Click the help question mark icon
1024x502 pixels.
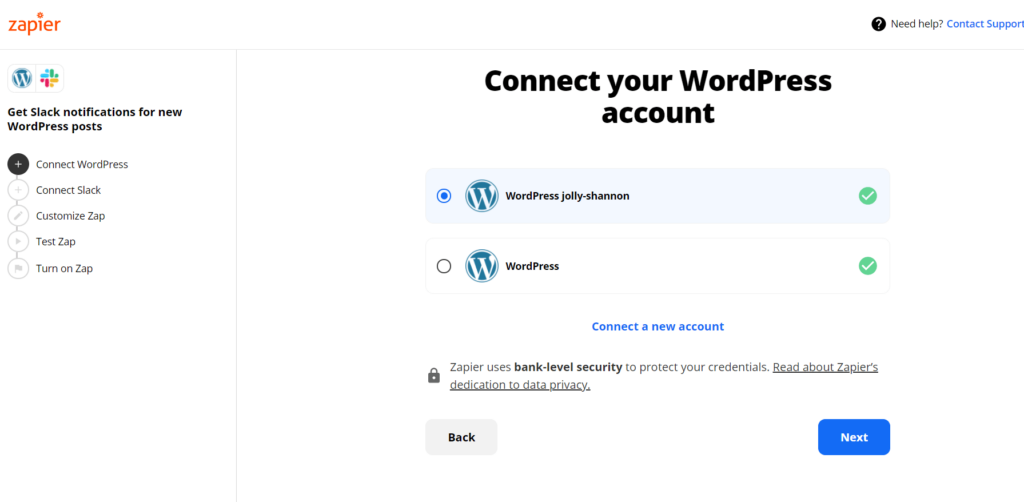coord(878,24)
